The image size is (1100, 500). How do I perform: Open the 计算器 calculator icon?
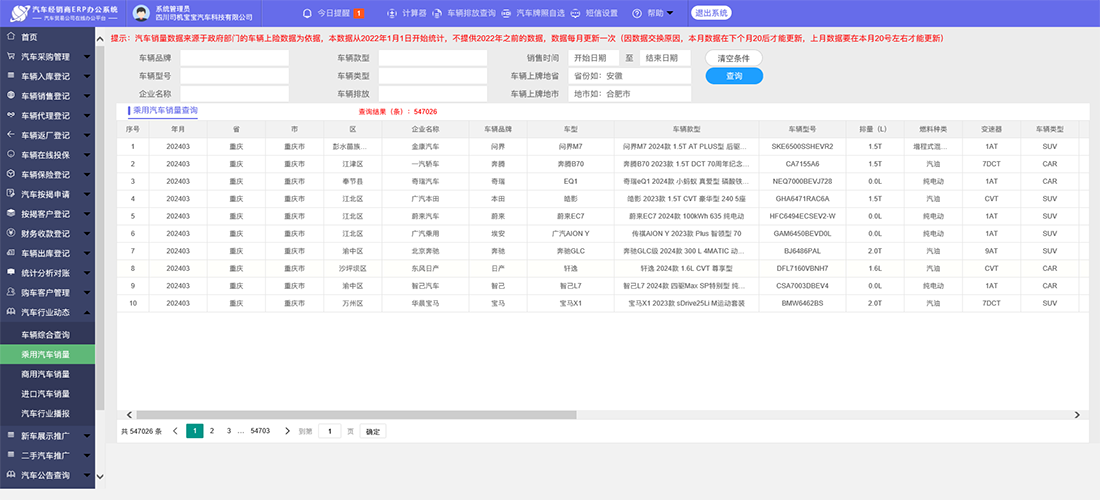[391, 13]
